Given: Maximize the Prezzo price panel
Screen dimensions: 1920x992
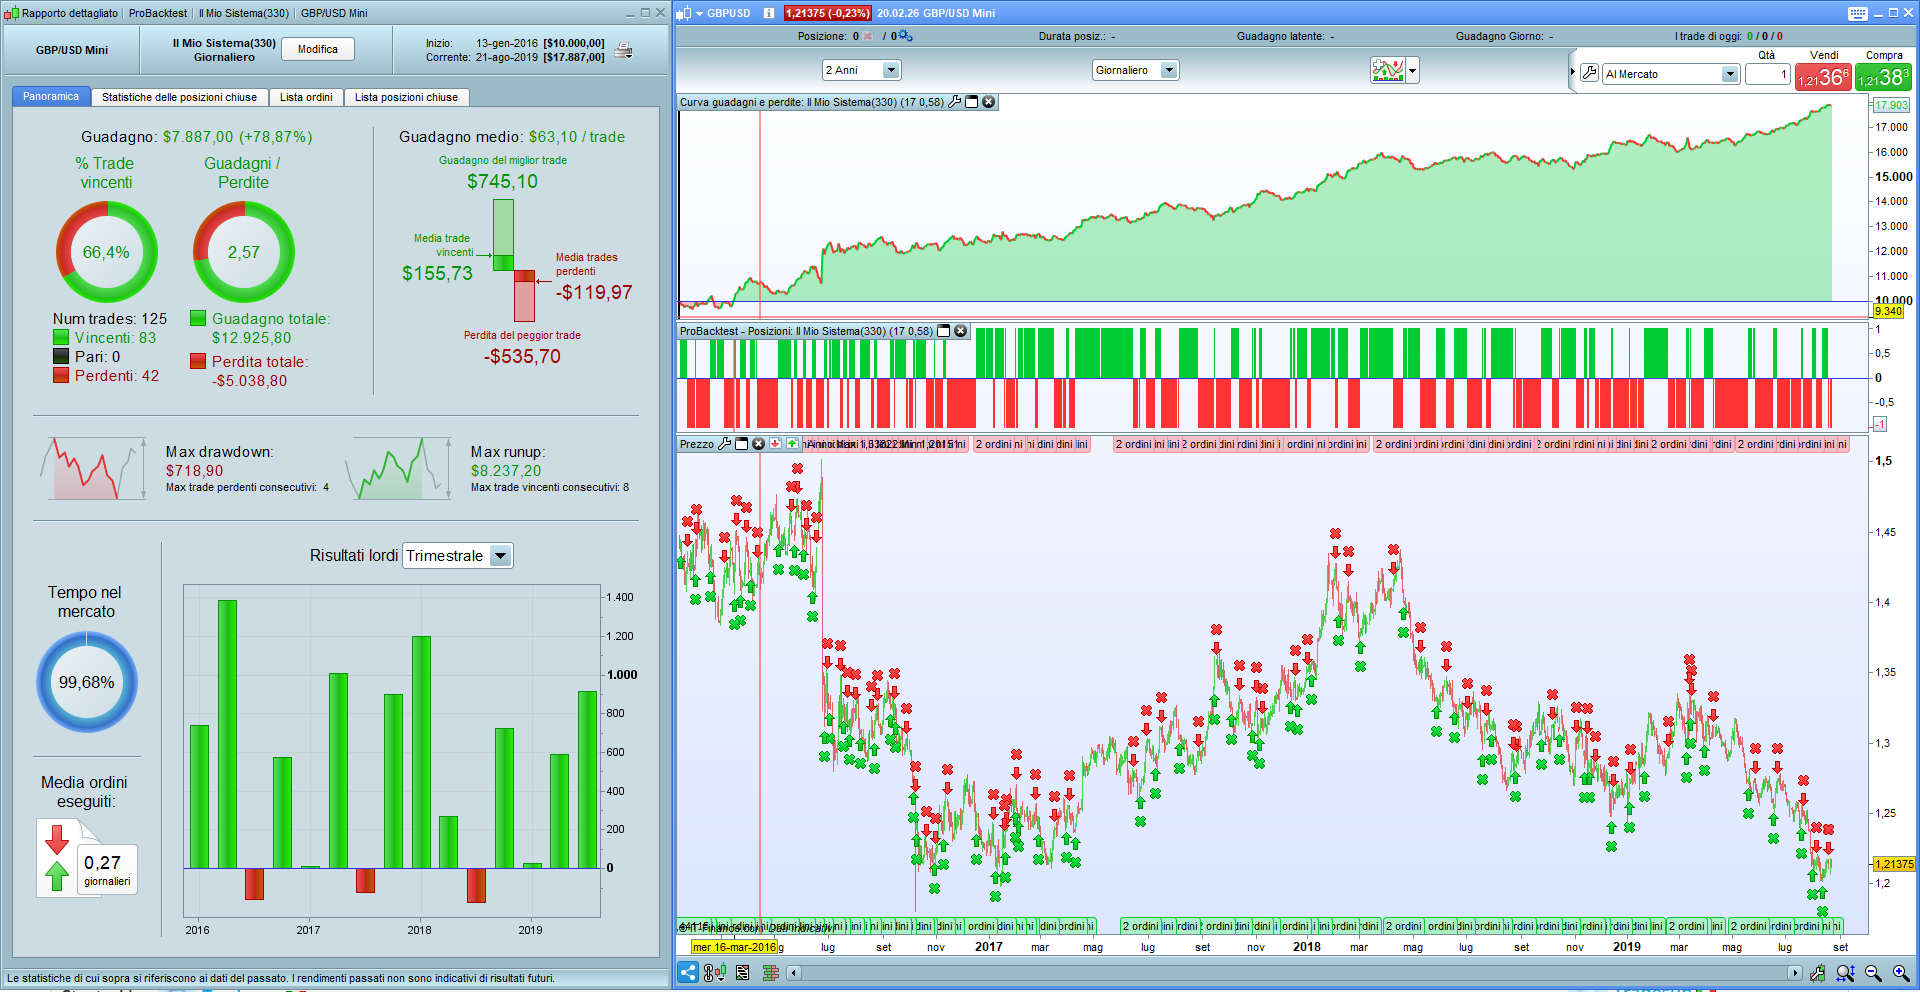Looking at the screenshot, I should 741,444.
